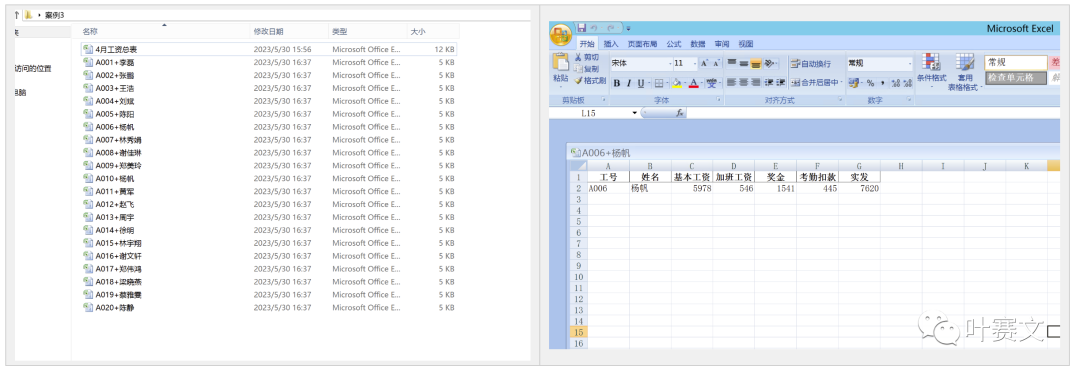This screenshot has width=1080, height=377.
Task: Toggle top vertical alignment
Action: [x=731, y=63]
